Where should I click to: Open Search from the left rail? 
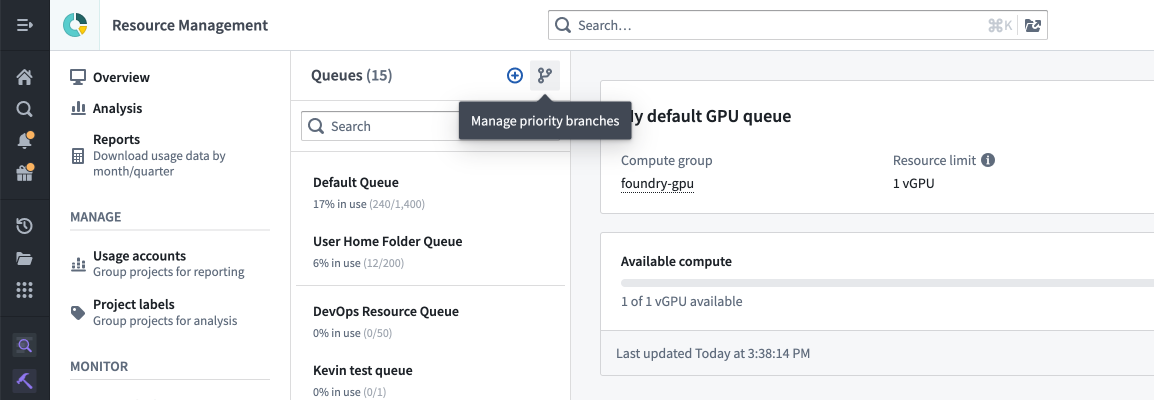24,110
